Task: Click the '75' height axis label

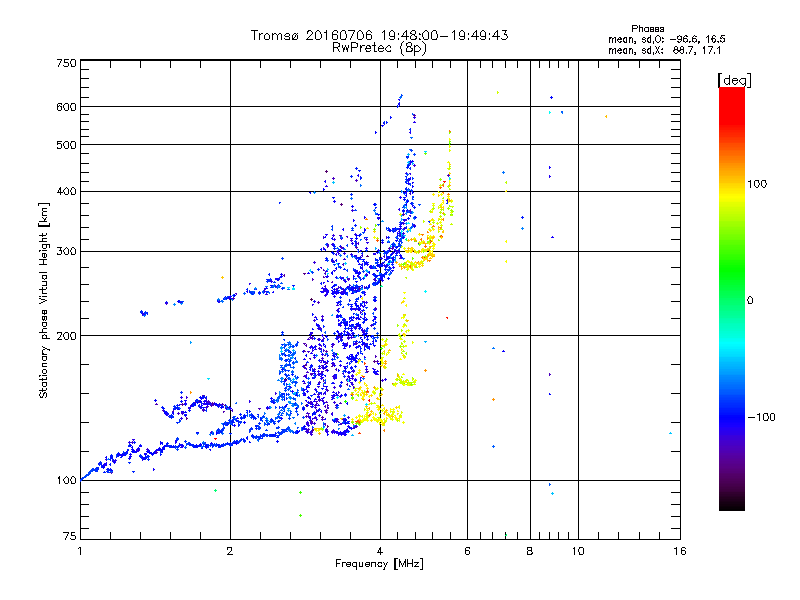Action: pyautogui.click(x=70, y=536)
